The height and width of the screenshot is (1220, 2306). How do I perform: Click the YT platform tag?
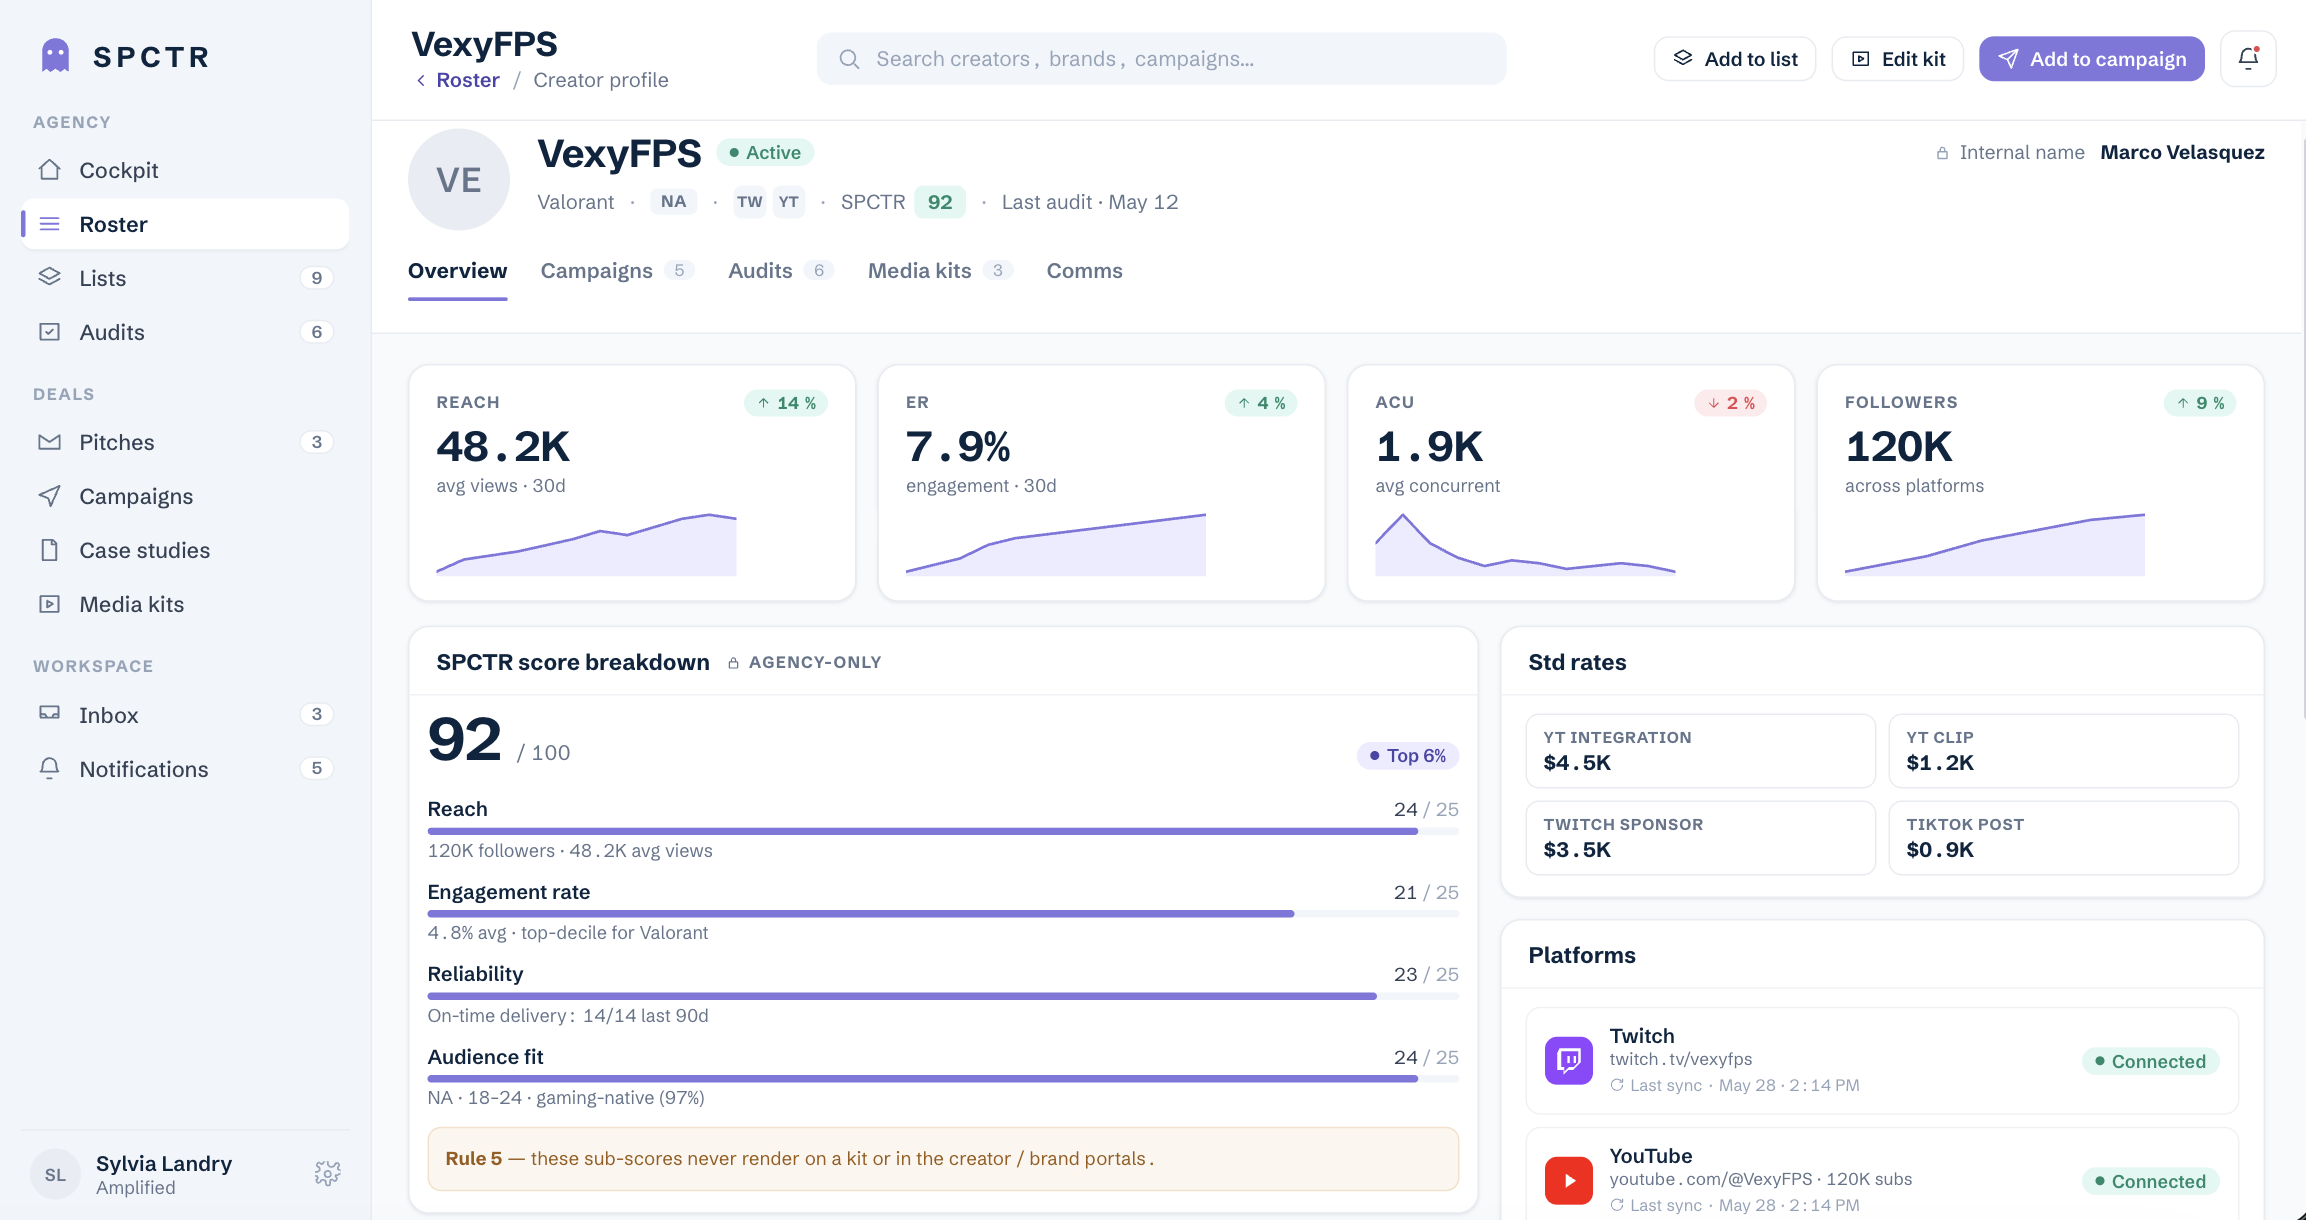pyautogui.click(x=789, y=202)
